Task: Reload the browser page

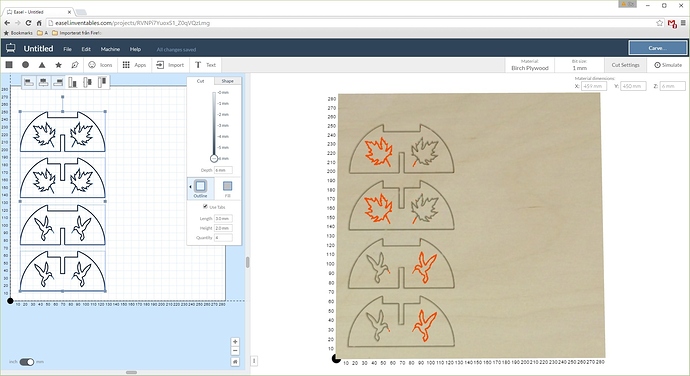Action: click(x=29, y=23)
